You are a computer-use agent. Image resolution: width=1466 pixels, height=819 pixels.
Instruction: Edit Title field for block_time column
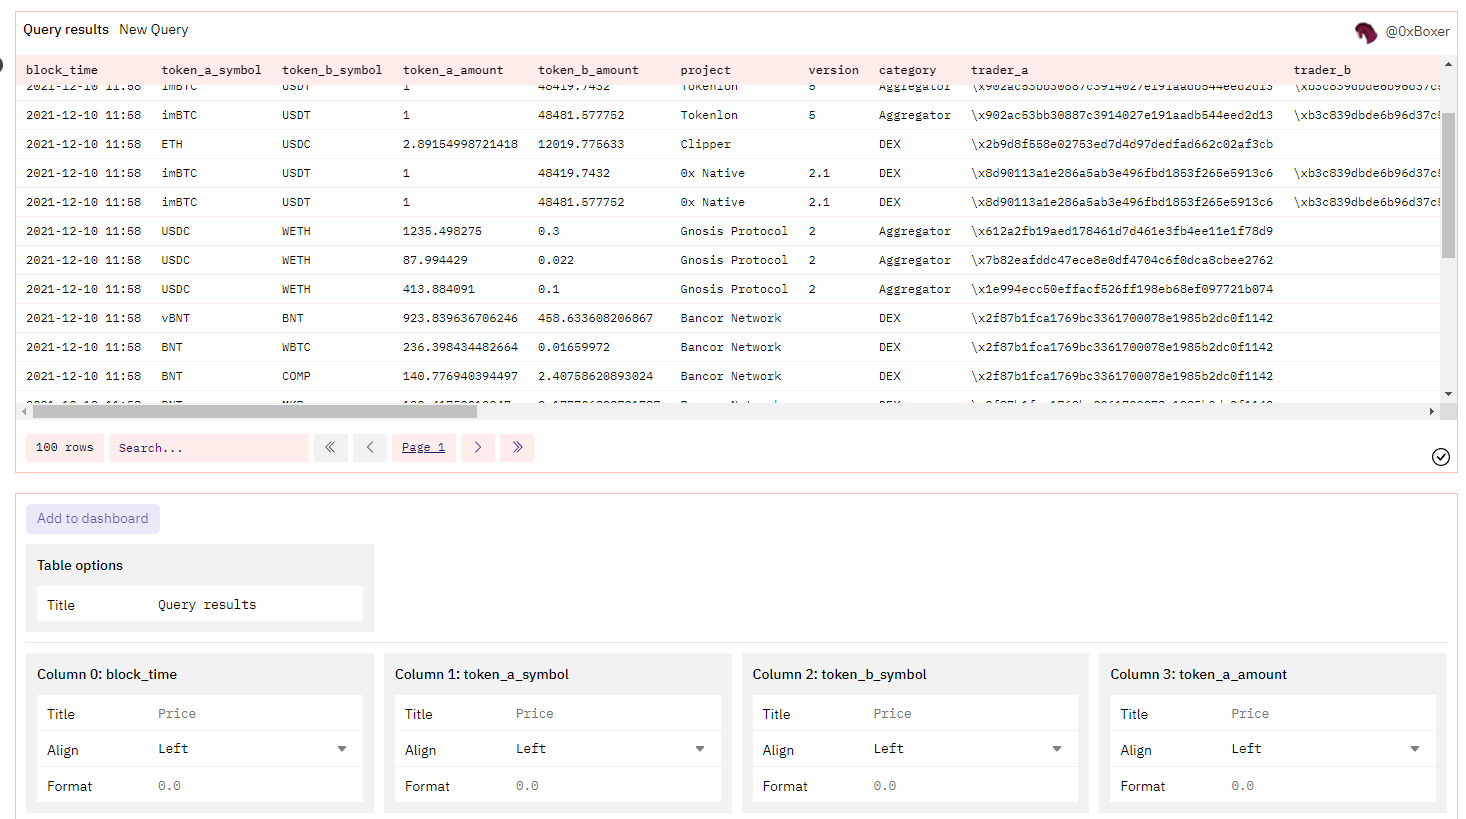(256, 714)
